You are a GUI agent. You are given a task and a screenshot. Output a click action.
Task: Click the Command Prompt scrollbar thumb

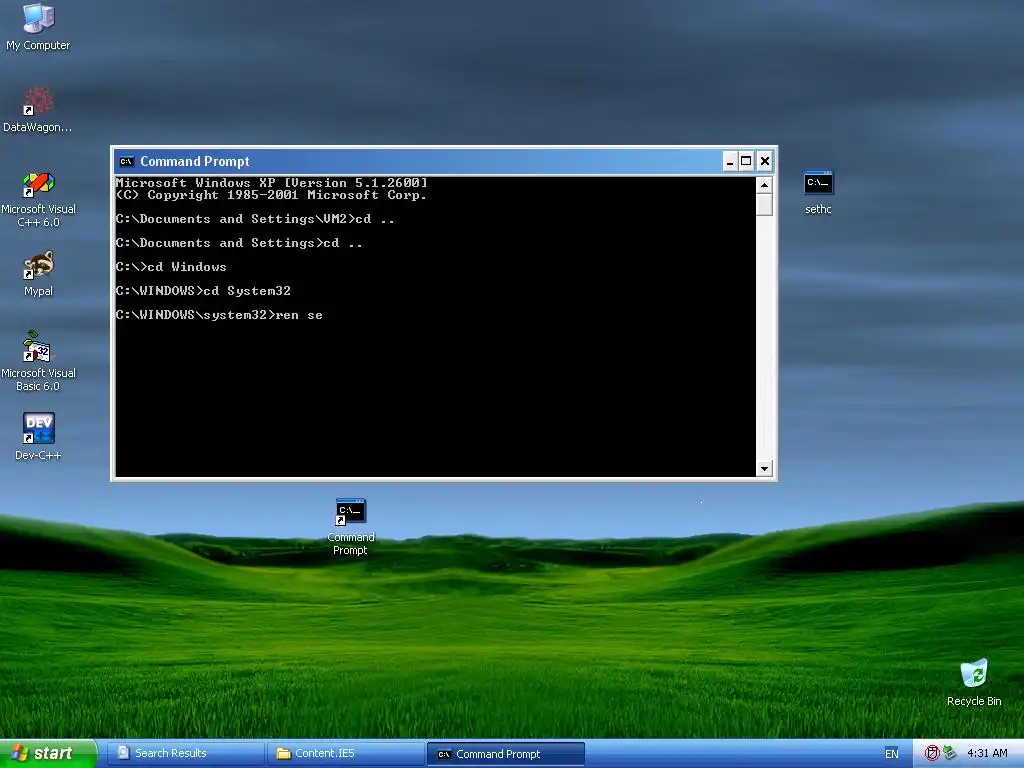764,204
